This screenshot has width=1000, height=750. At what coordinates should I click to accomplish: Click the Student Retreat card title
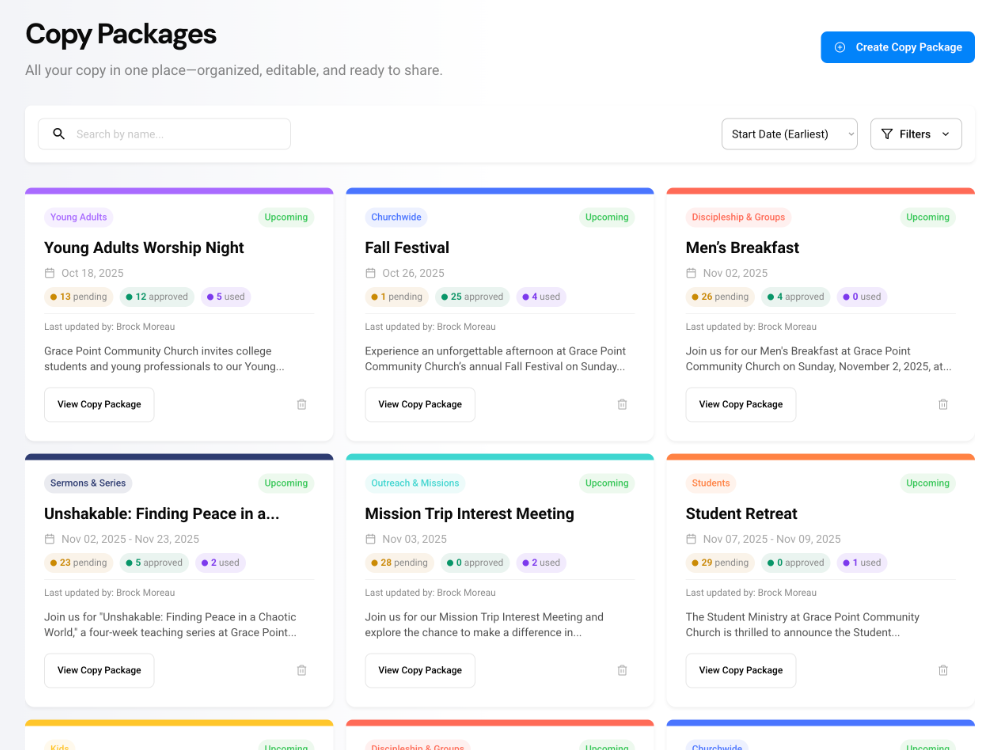(x=741, y=513)
